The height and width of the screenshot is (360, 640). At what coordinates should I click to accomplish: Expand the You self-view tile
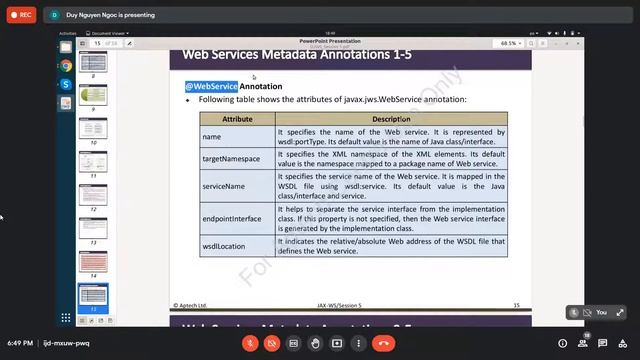click(x=620, y=313)
